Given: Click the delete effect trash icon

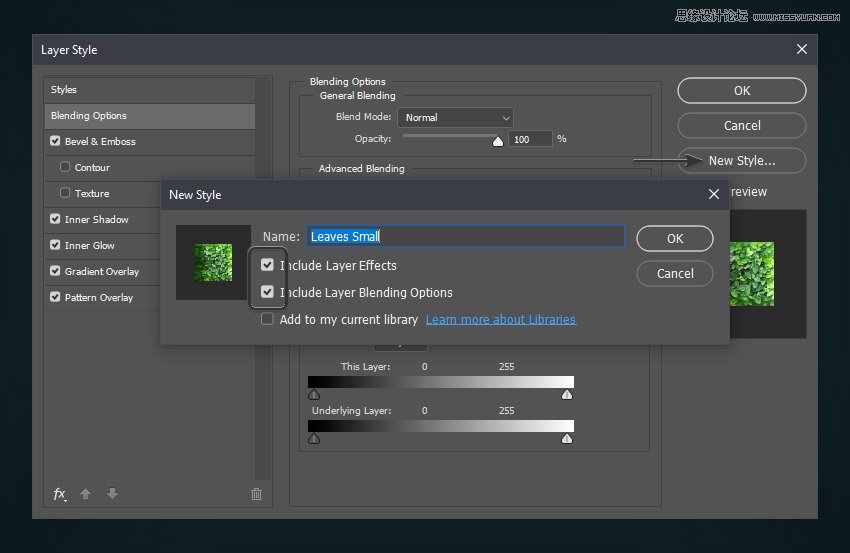Looking at the screenshot, I should click(x=256, y=494).
